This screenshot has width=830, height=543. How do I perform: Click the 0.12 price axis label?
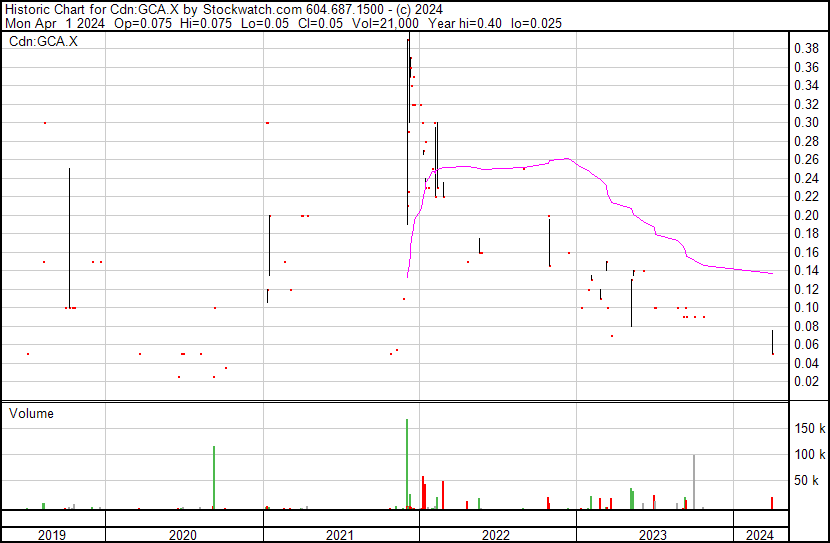(x=806, y=289)
